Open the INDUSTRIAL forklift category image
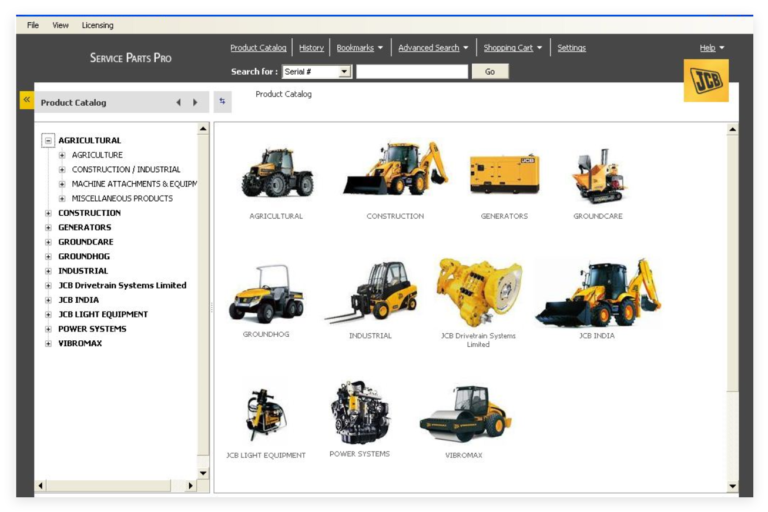The image size is (768, 512). 371,293
